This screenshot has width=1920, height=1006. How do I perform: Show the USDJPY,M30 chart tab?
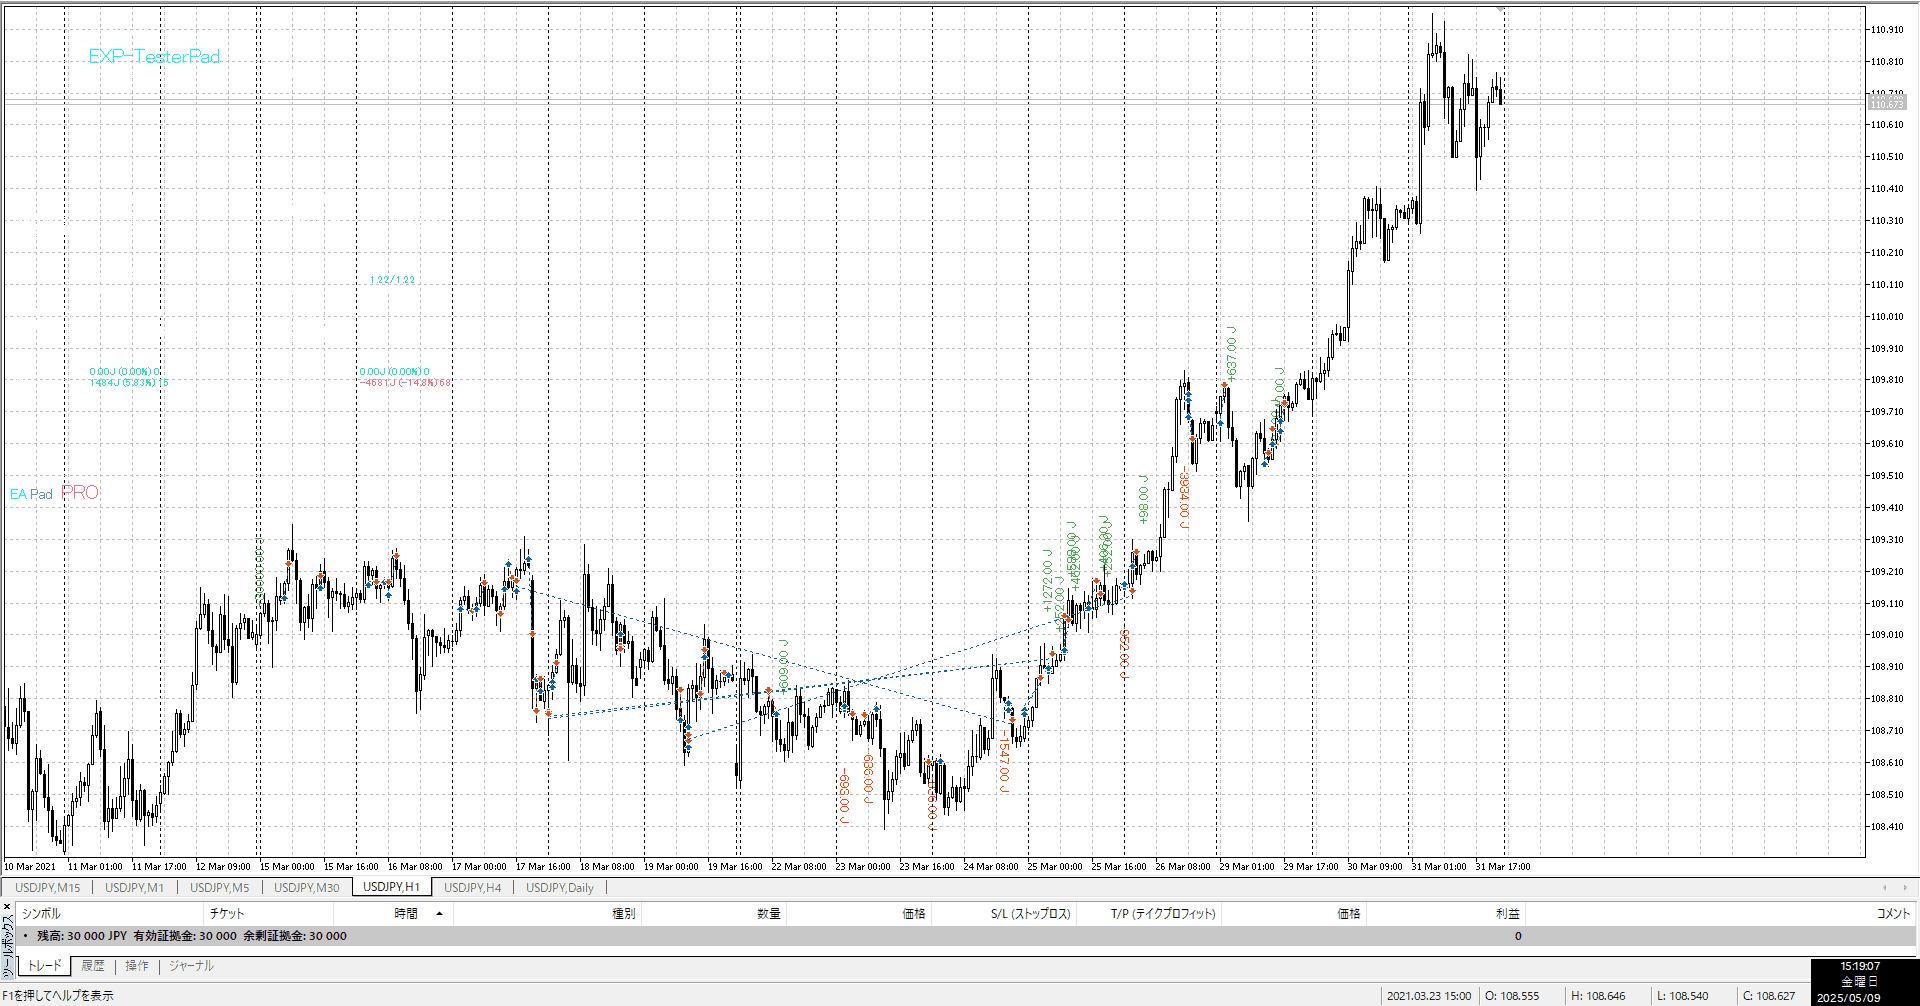pos(306,887)
